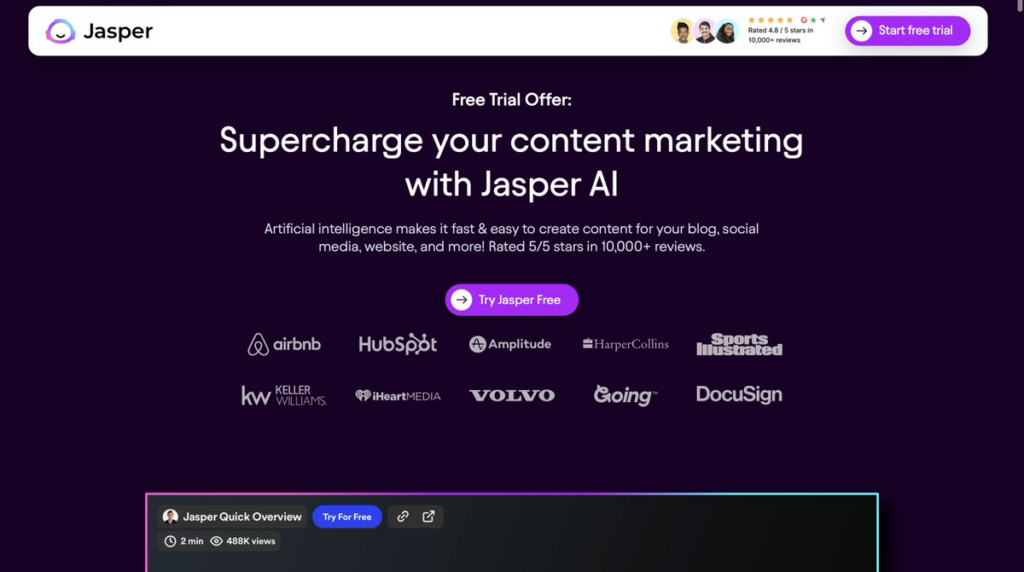Click the Jasper Quick Overview author avatar
Image resolution: width=1024 pixels, height=572 pixels.
(170, 516)
